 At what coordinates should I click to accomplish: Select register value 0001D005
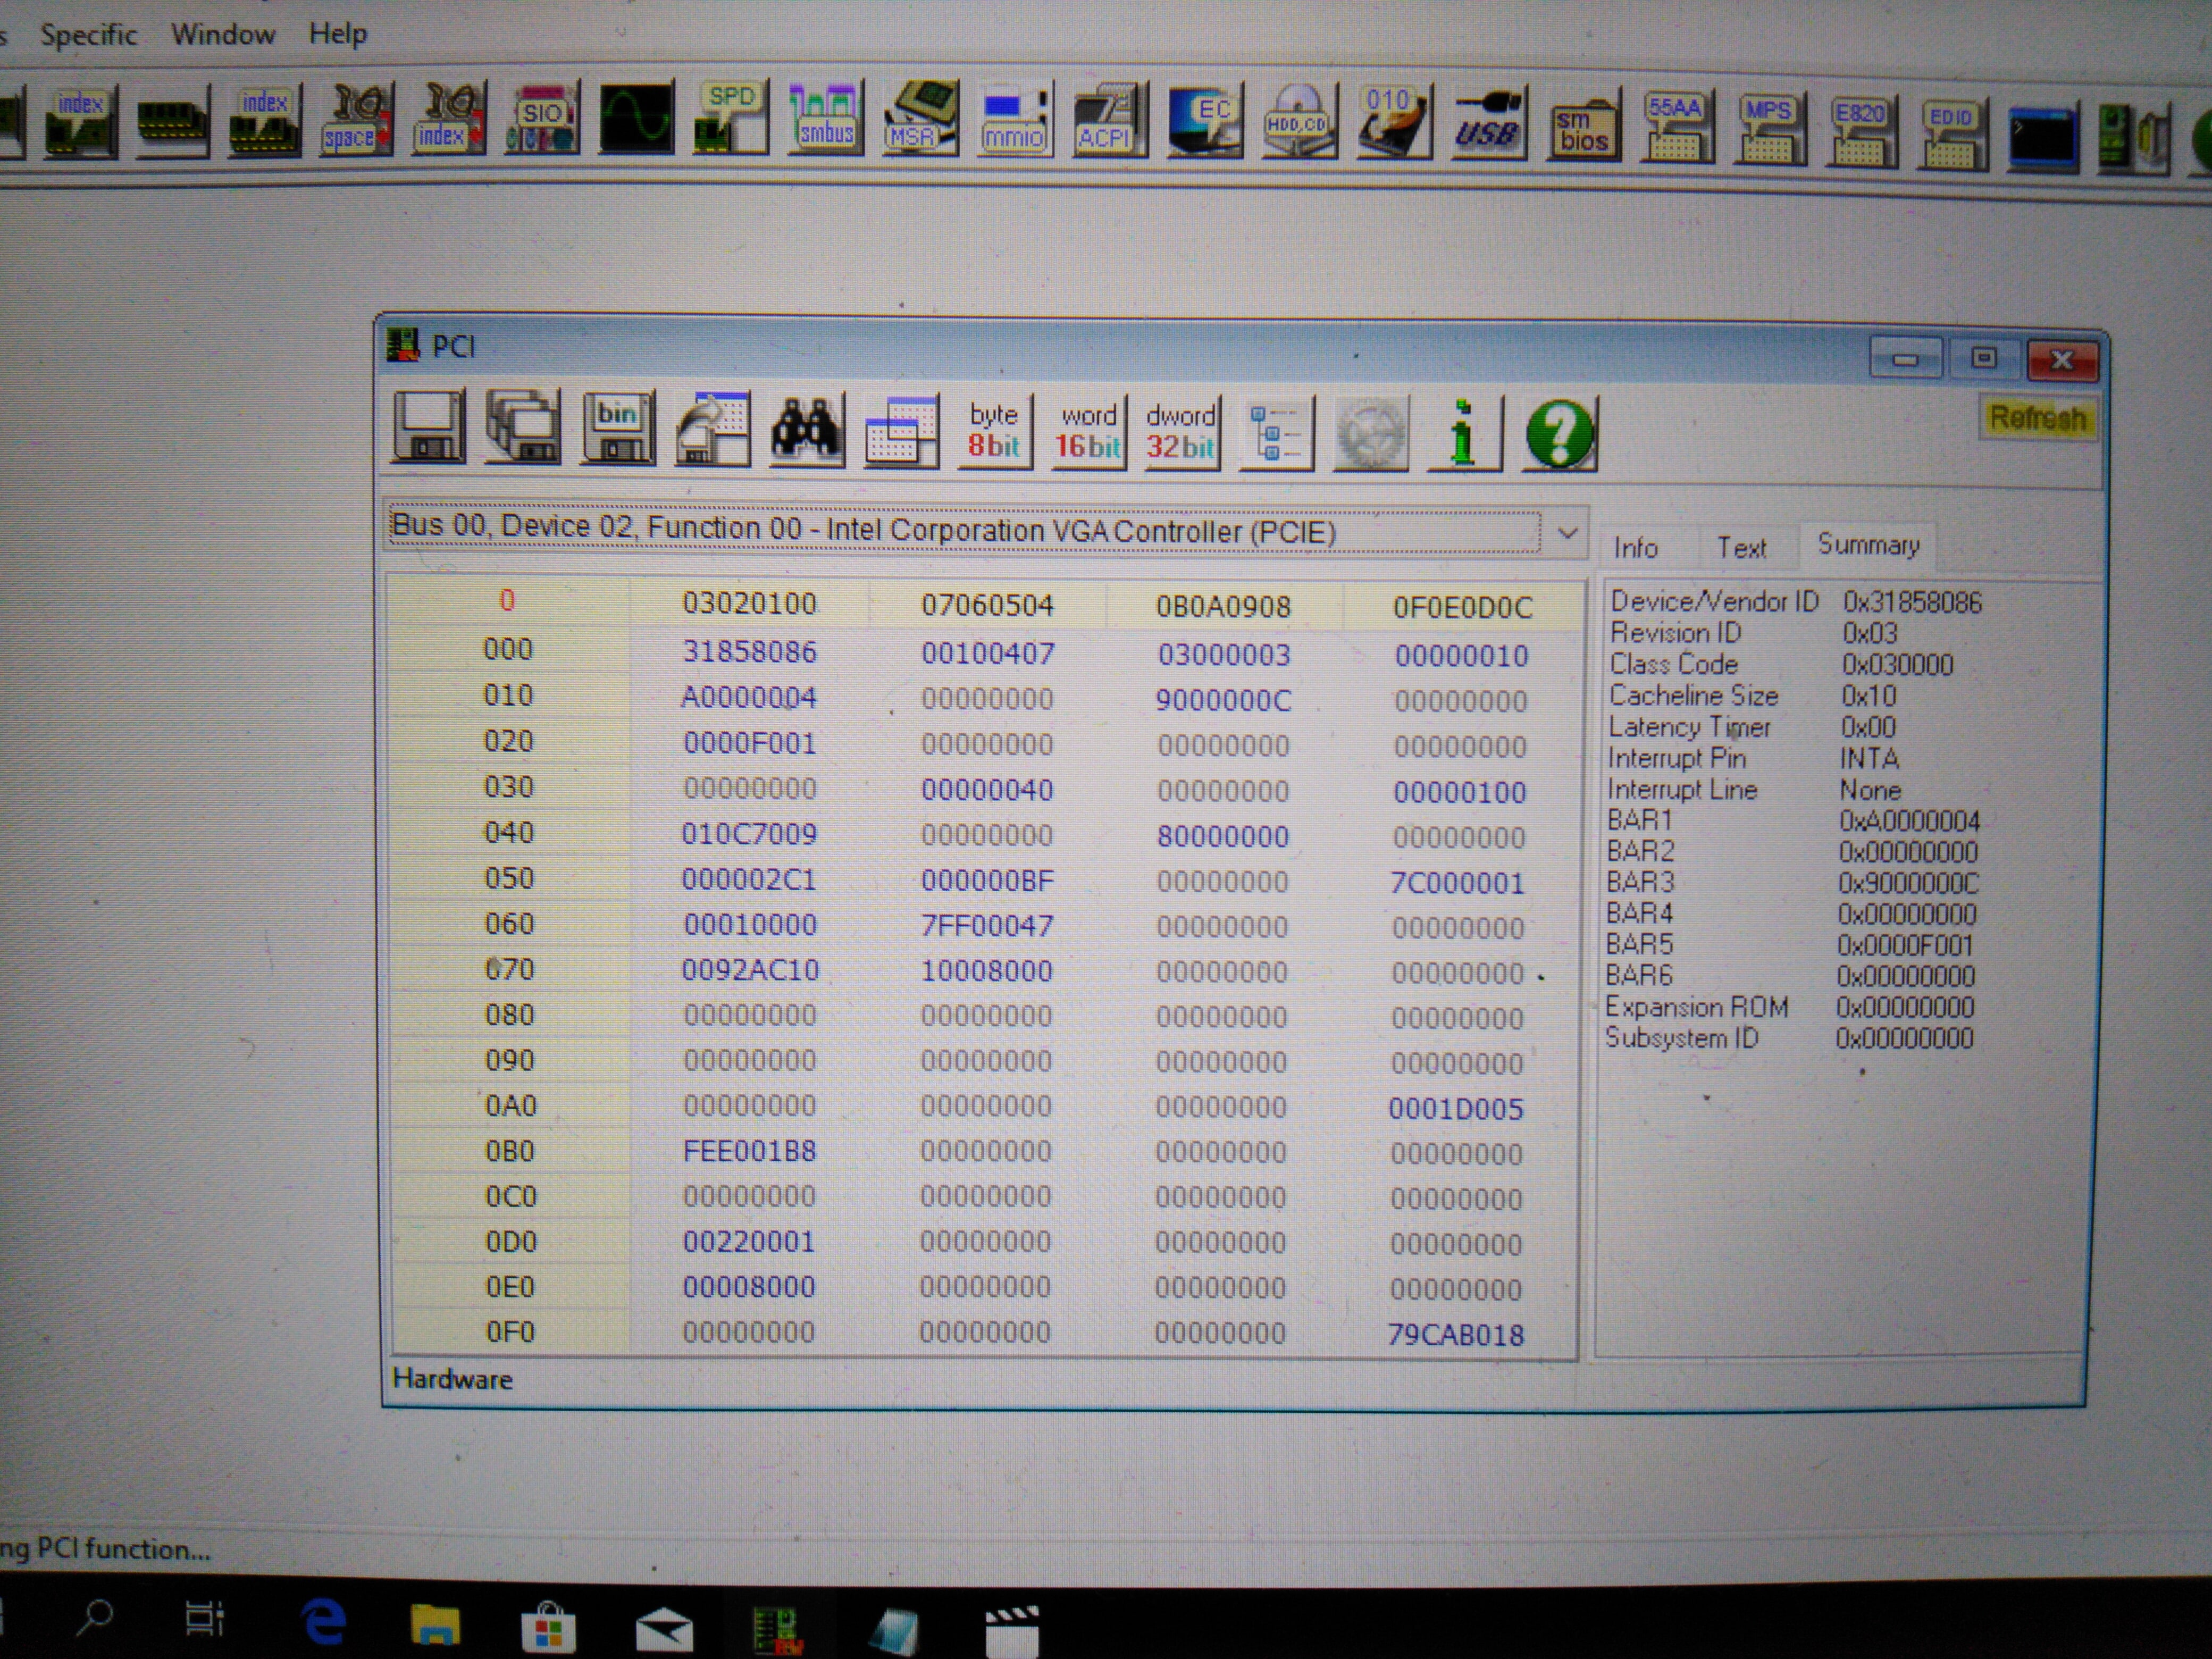tap(1455, 1109)
